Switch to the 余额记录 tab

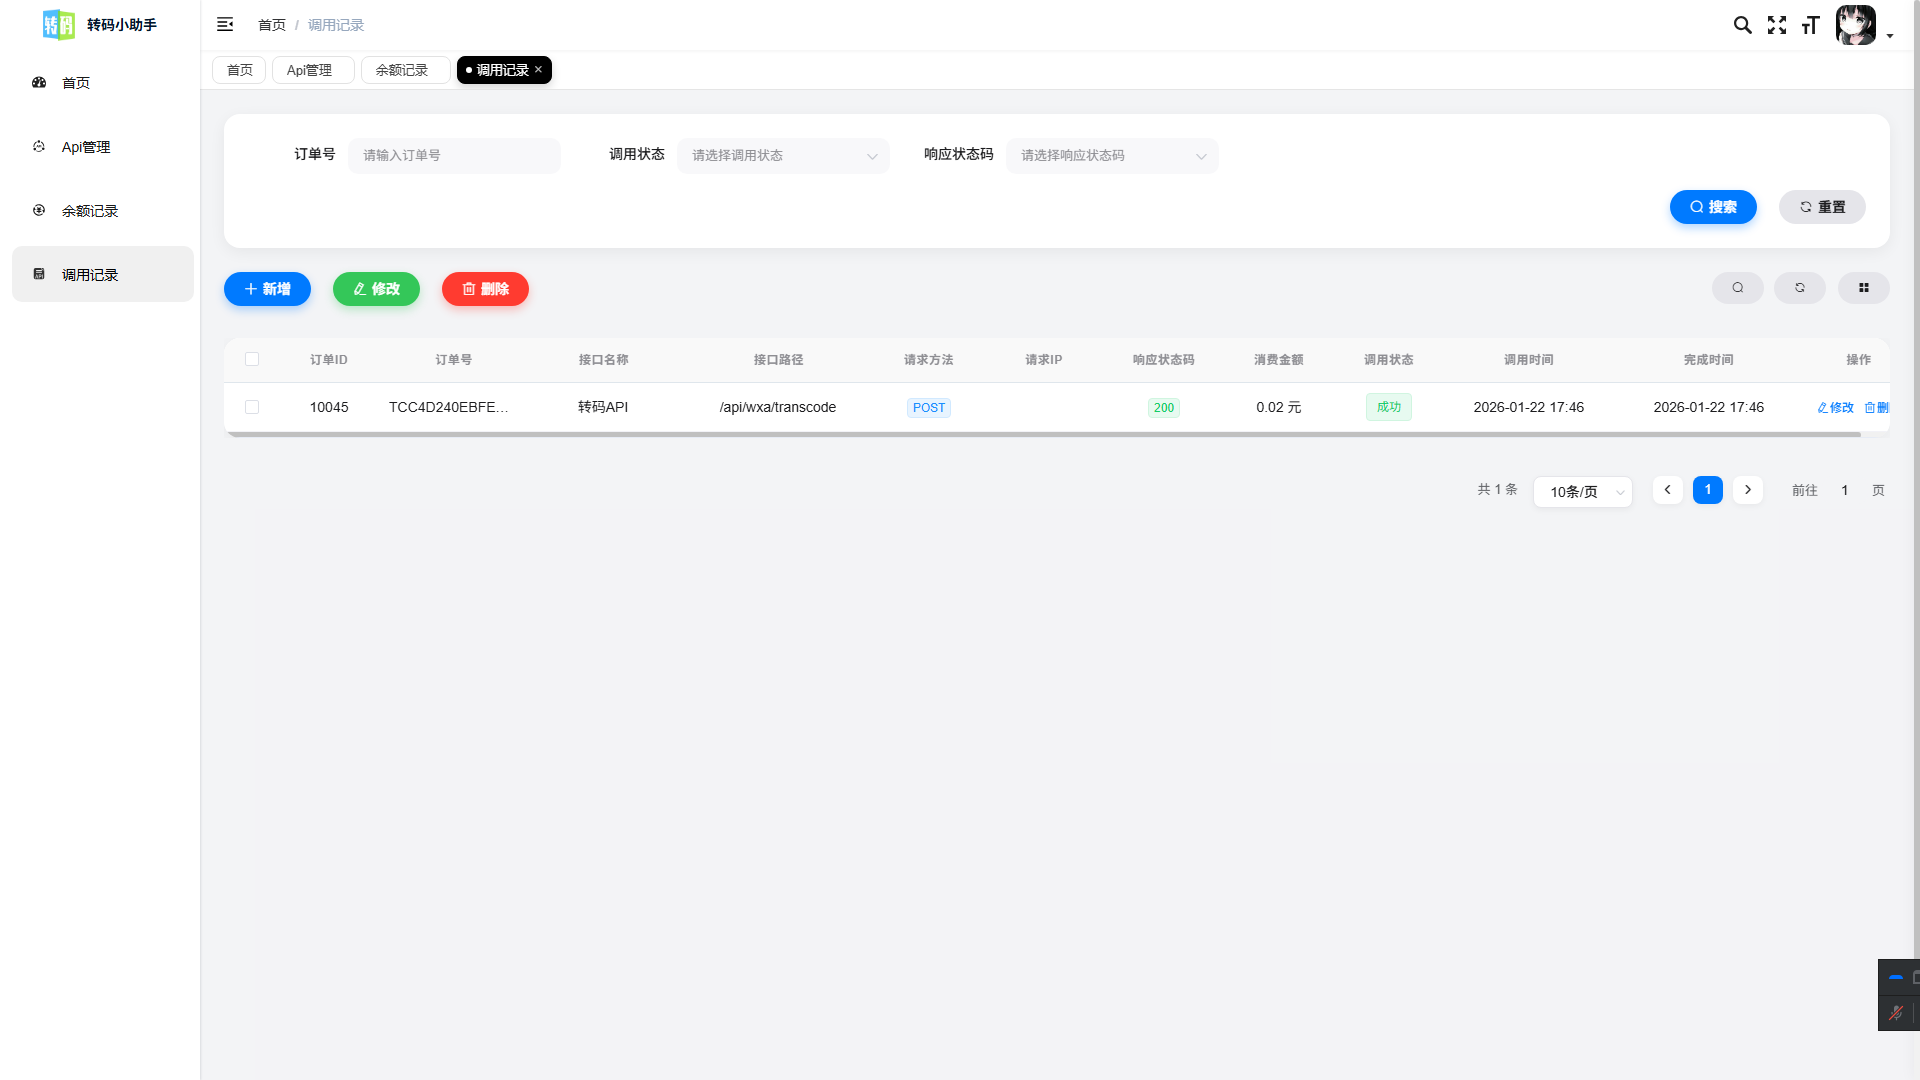pos(402,70)
